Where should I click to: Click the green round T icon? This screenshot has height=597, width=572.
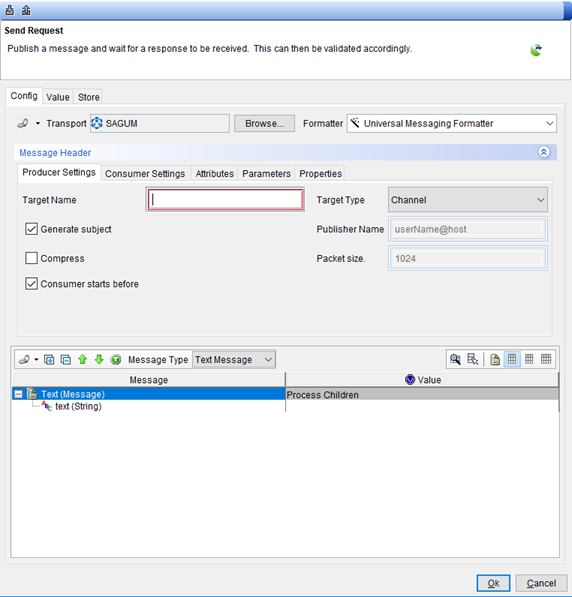tap(116, 359)
